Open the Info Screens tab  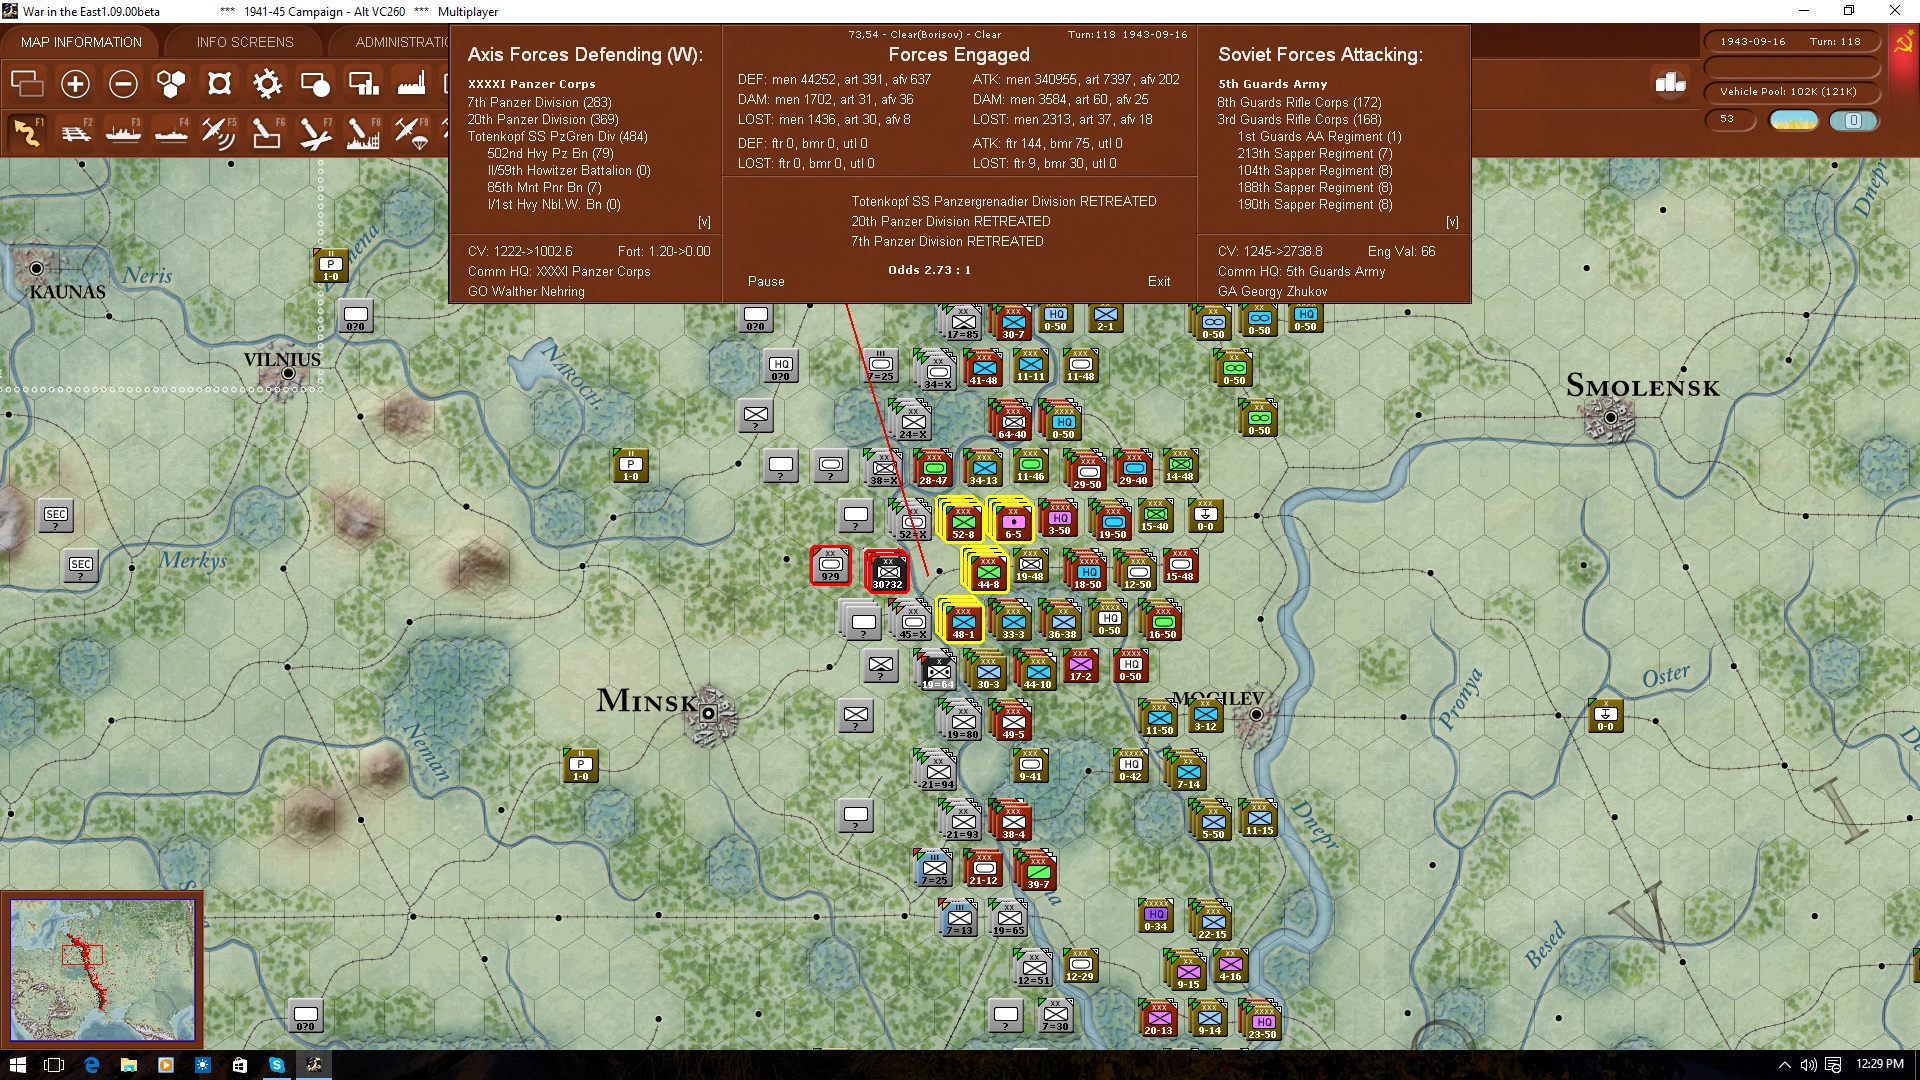(245, 42)
